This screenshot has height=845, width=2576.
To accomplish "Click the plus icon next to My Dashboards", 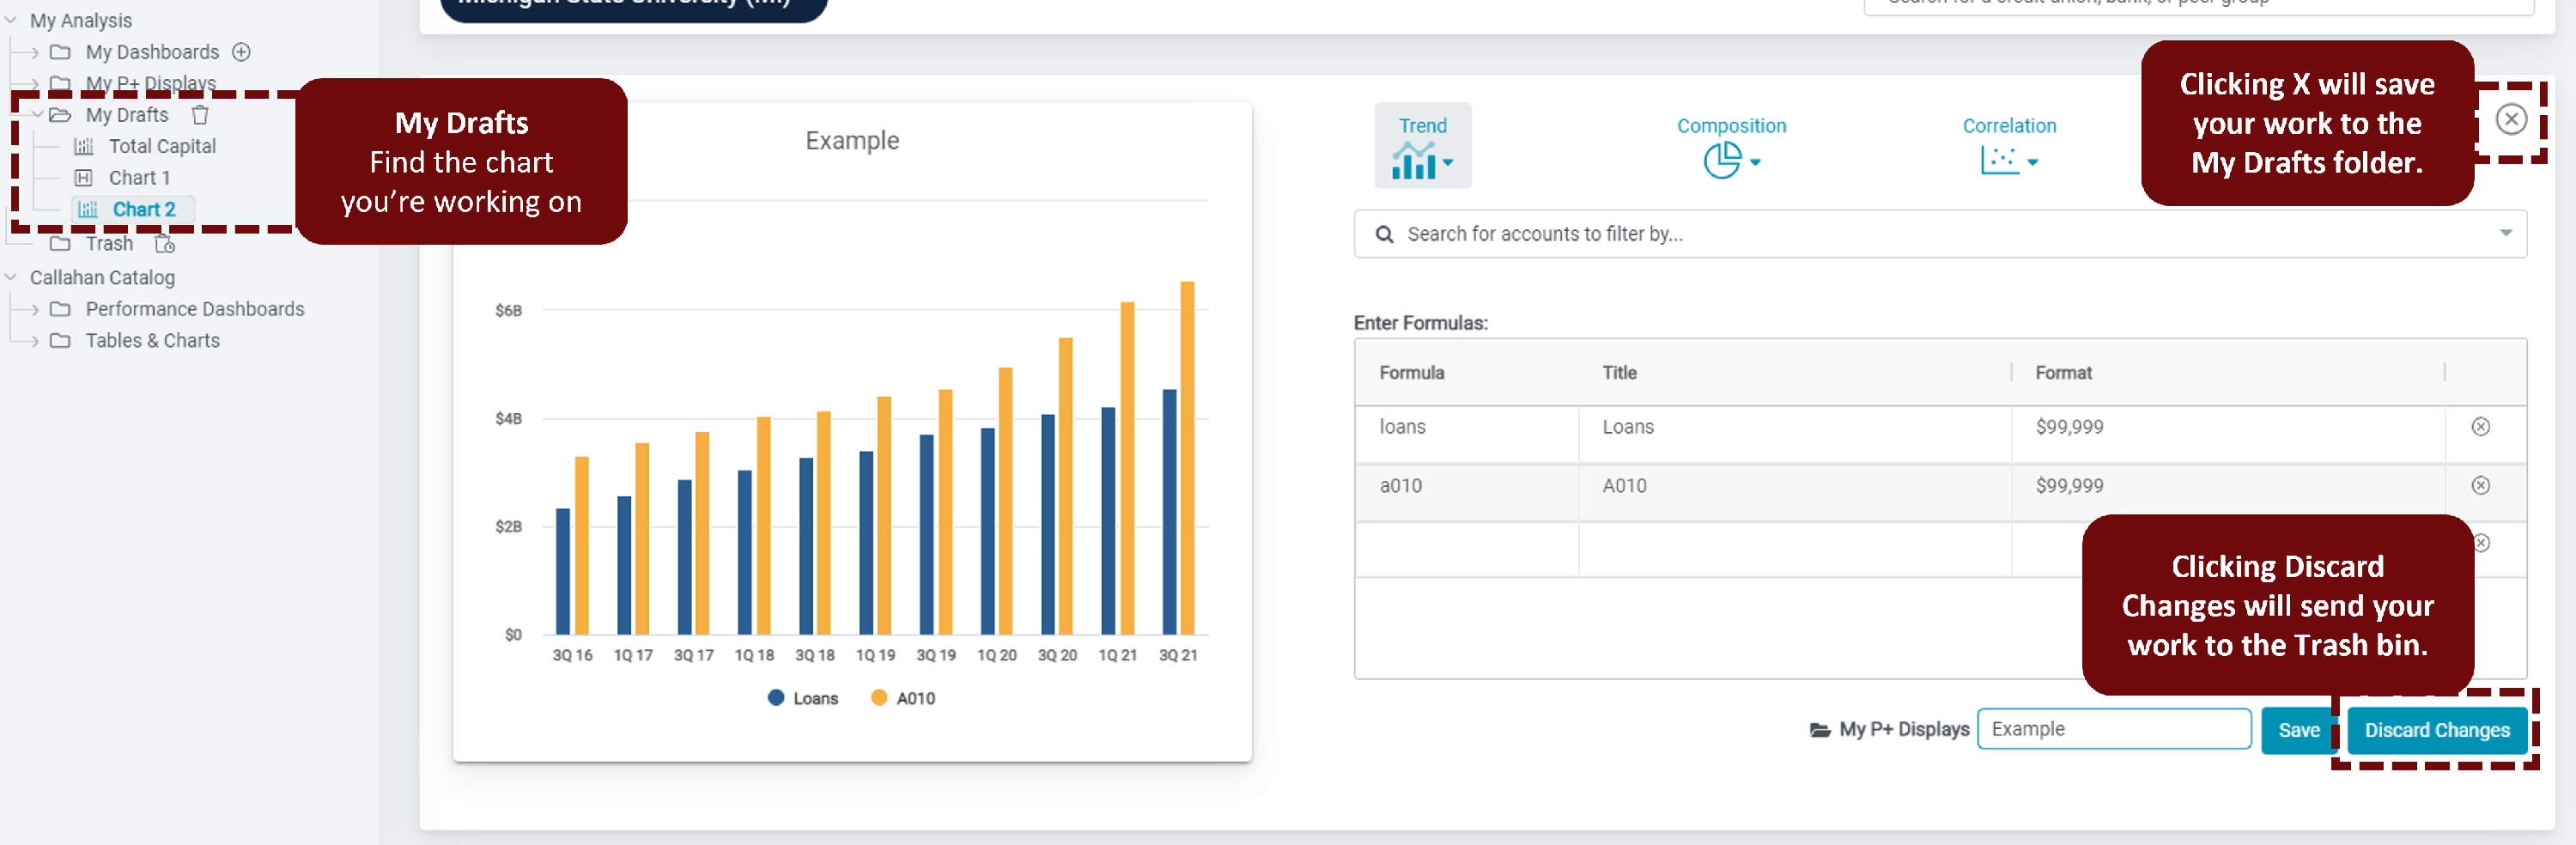I will click(x=241, y=51).
